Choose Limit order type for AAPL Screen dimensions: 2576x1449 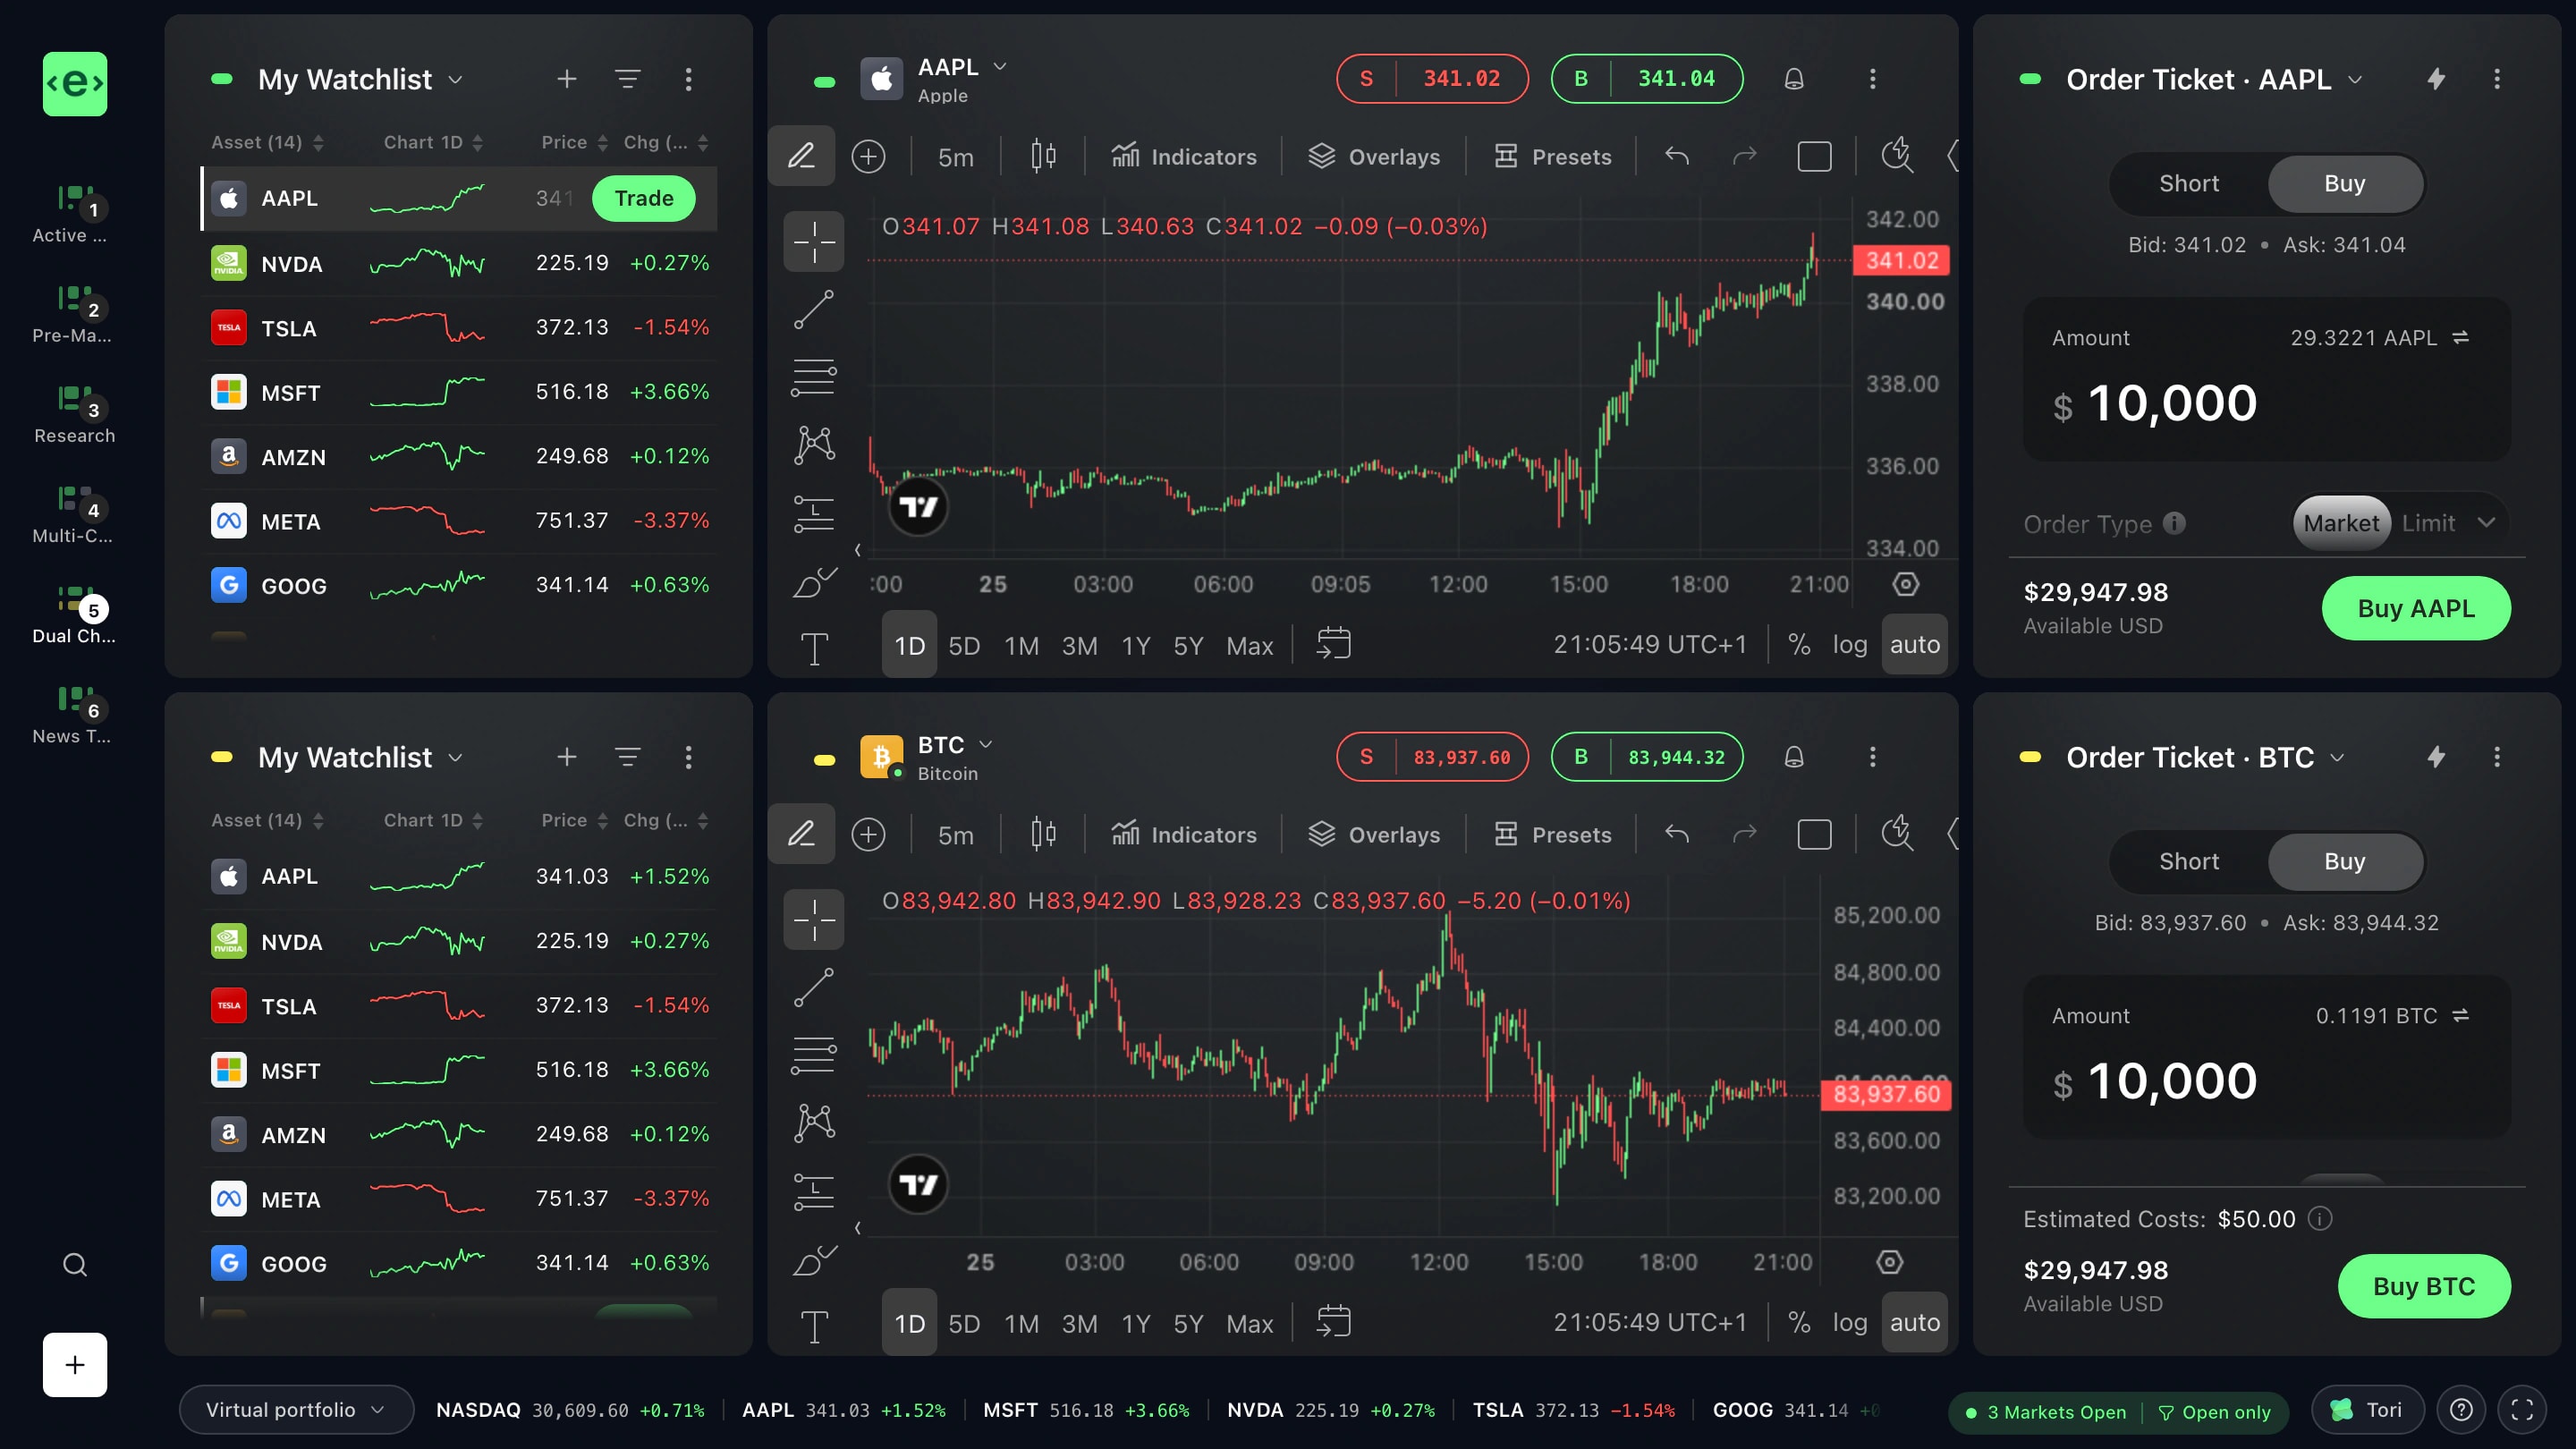coord(2428,523)
